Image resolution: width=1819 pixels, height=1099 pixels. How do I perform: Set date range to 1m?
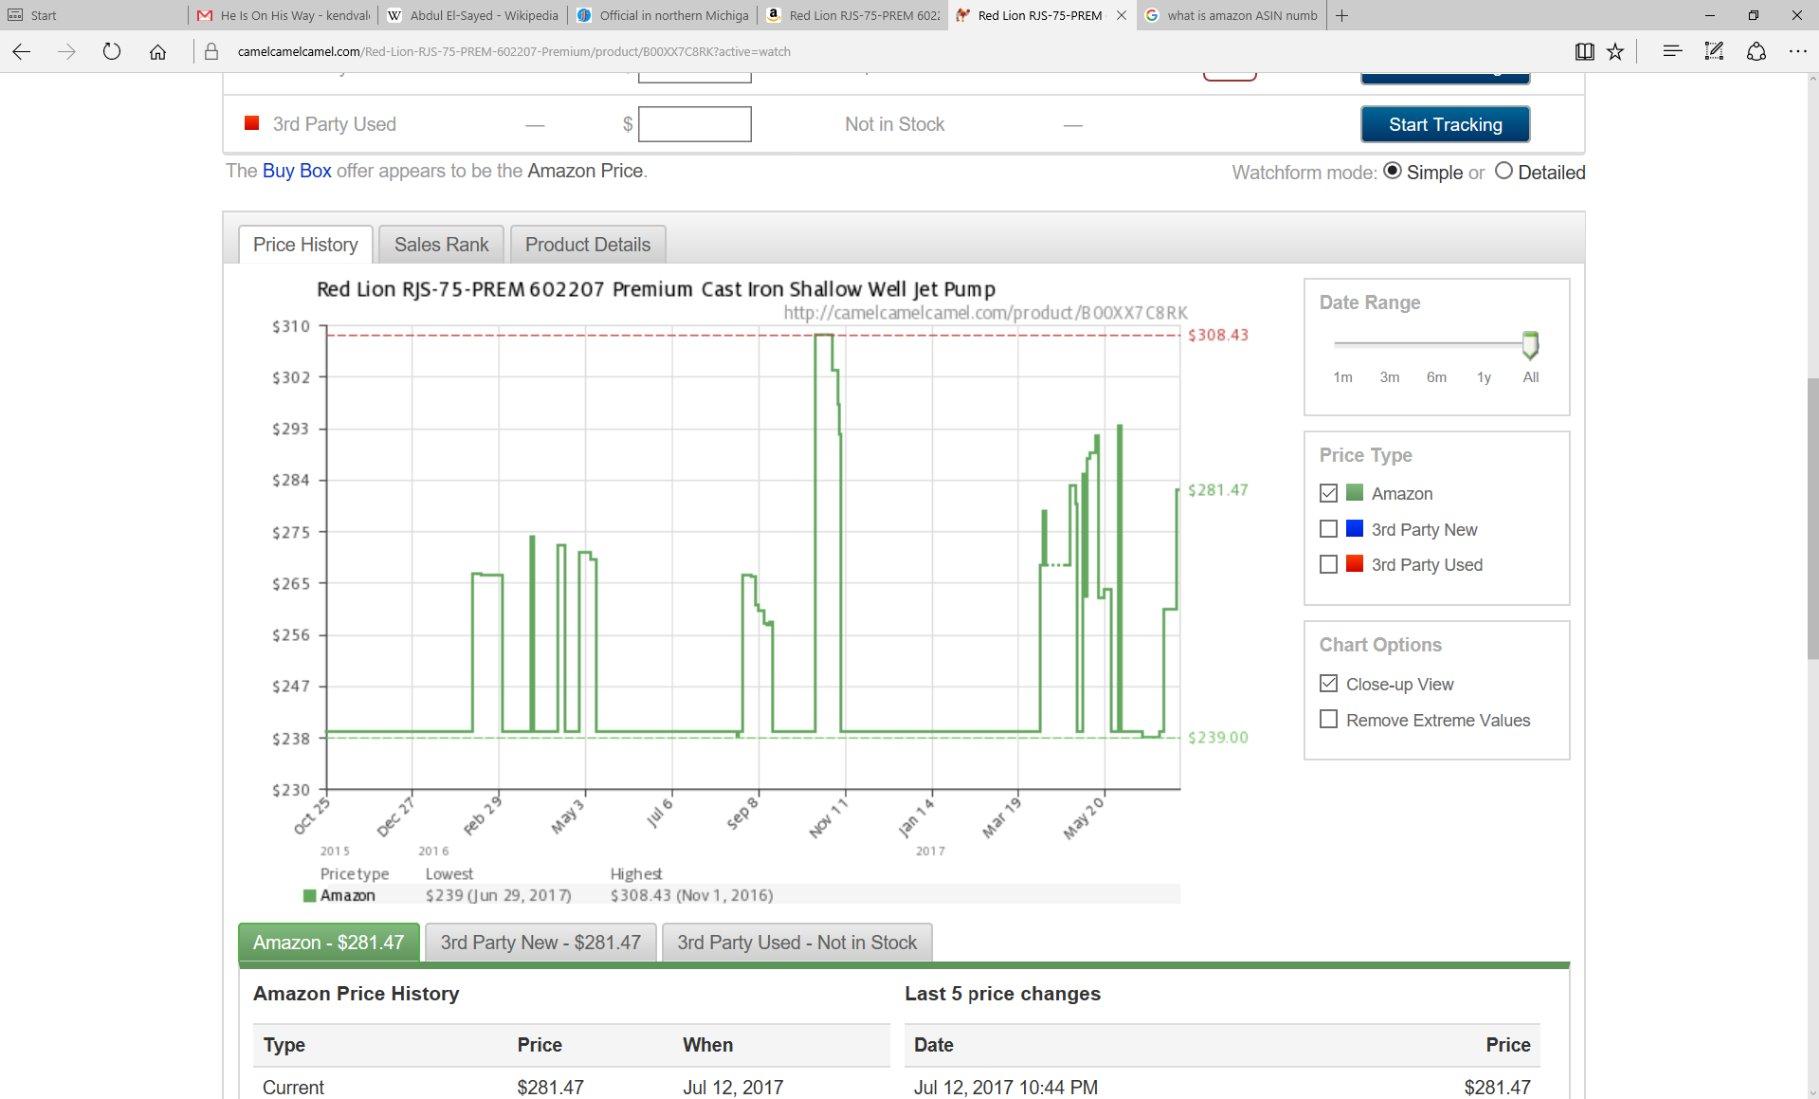pyautogui.click(x=1343, y=377)
